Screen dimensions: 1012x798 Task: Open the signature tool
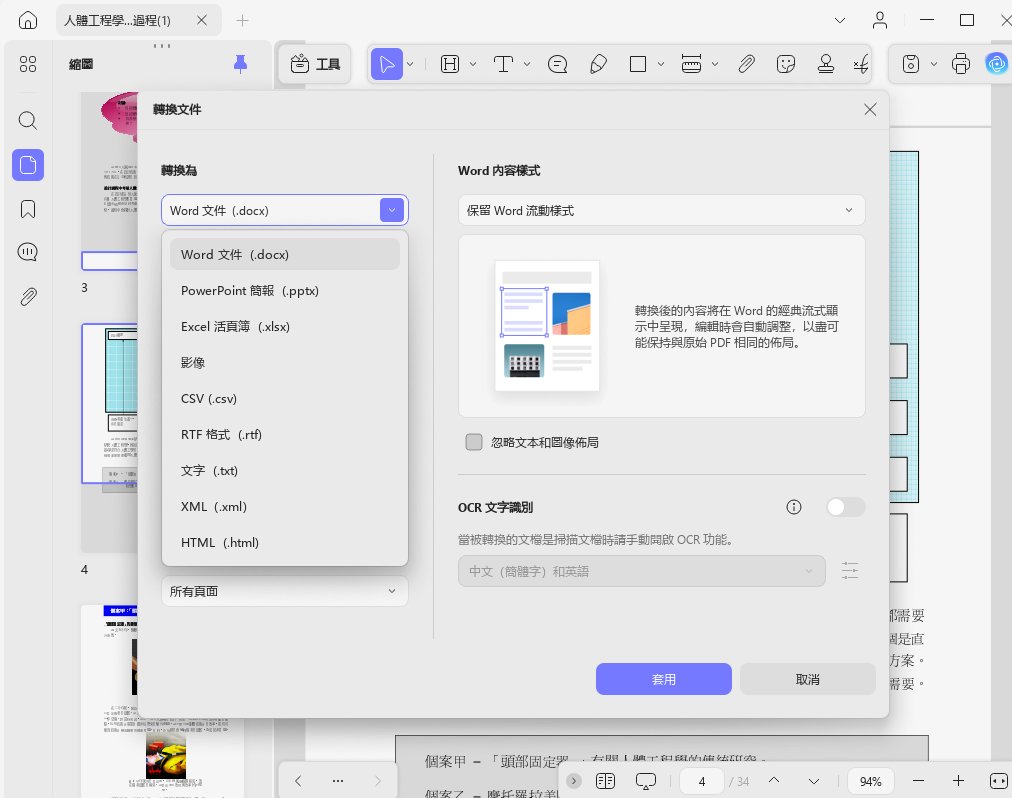(861, 64)
